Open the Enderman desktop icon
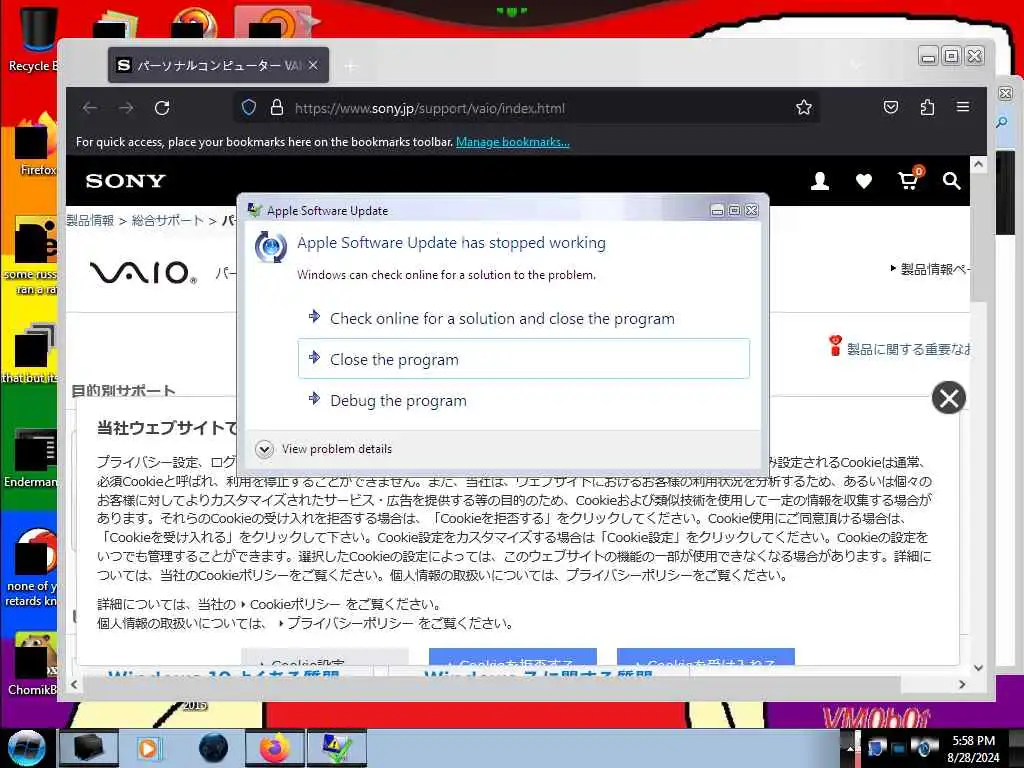 coord(31,457)
